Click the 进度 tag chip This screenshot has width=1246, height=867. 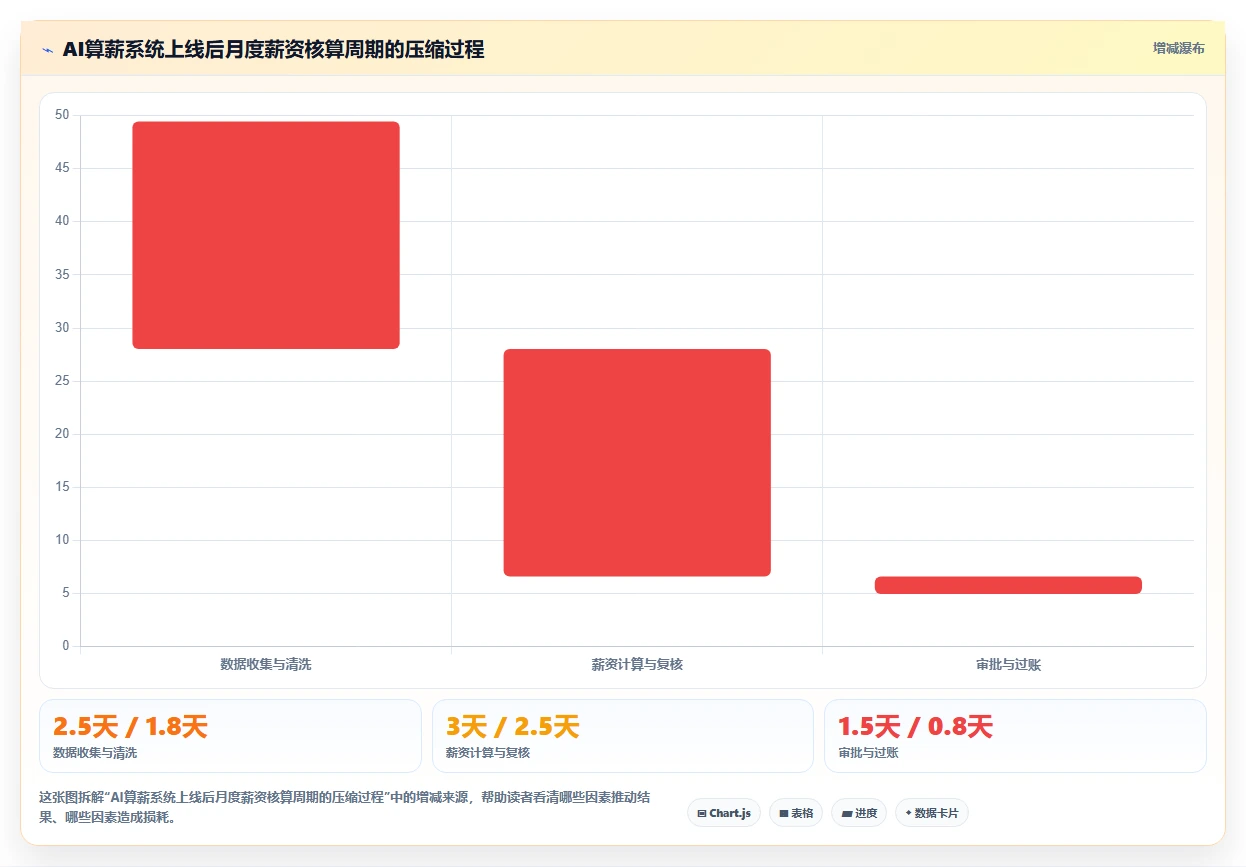pyautogui.click(x=859, y=813)
